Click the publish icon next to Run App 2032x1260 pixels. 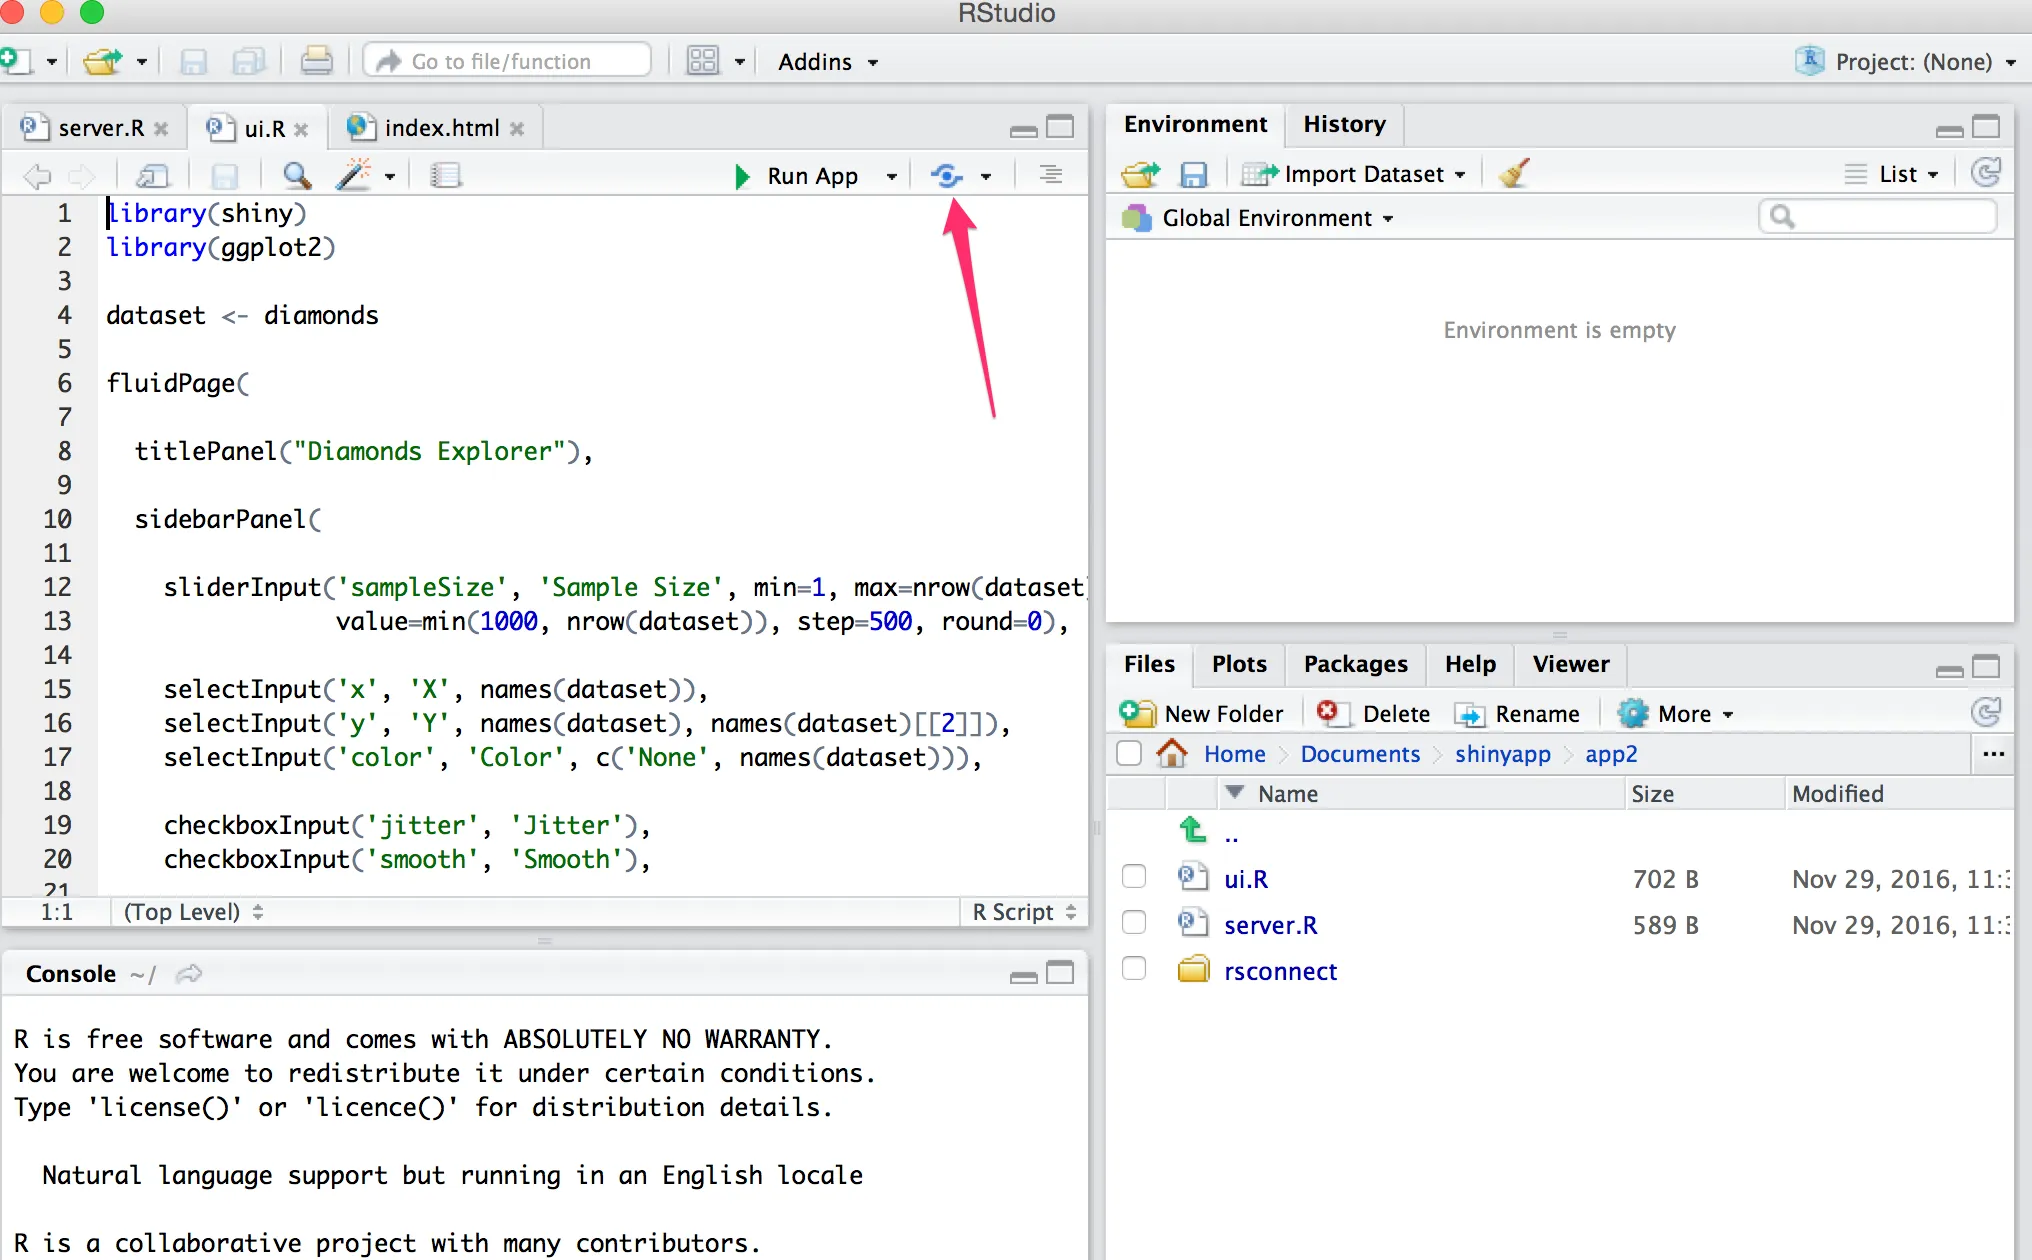pyautogui.click(x=946, y=176)
